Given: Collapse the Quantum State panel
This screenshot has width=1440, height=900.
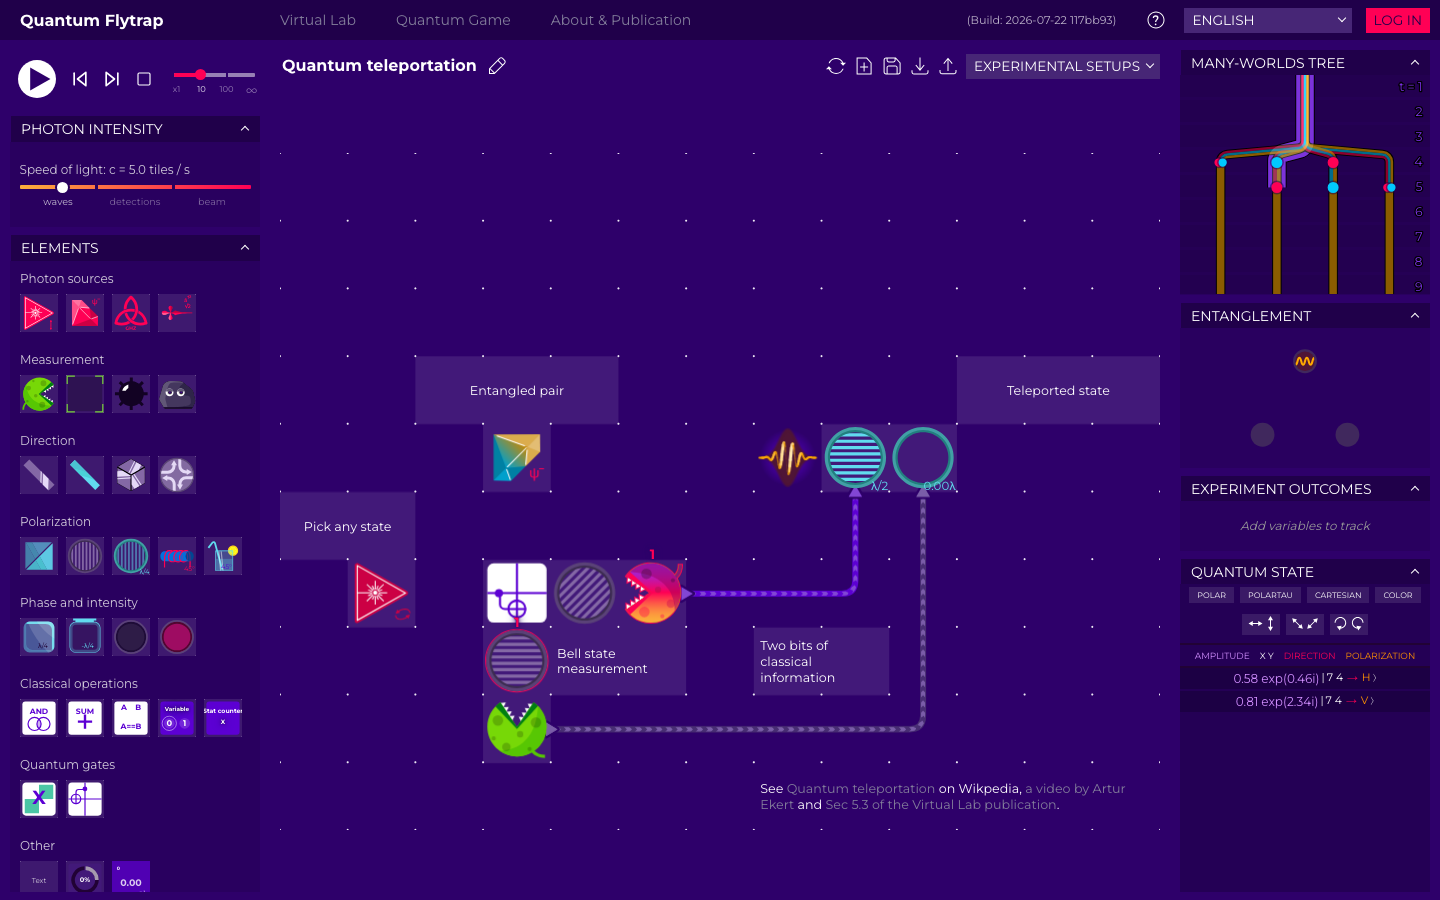Looking at the screenshot, I should 1415,572.
